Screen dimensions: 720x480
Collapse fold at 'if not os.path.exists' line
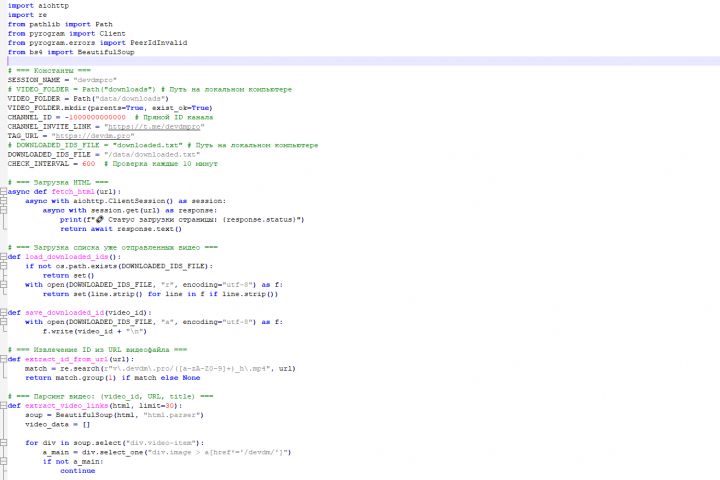4,266
